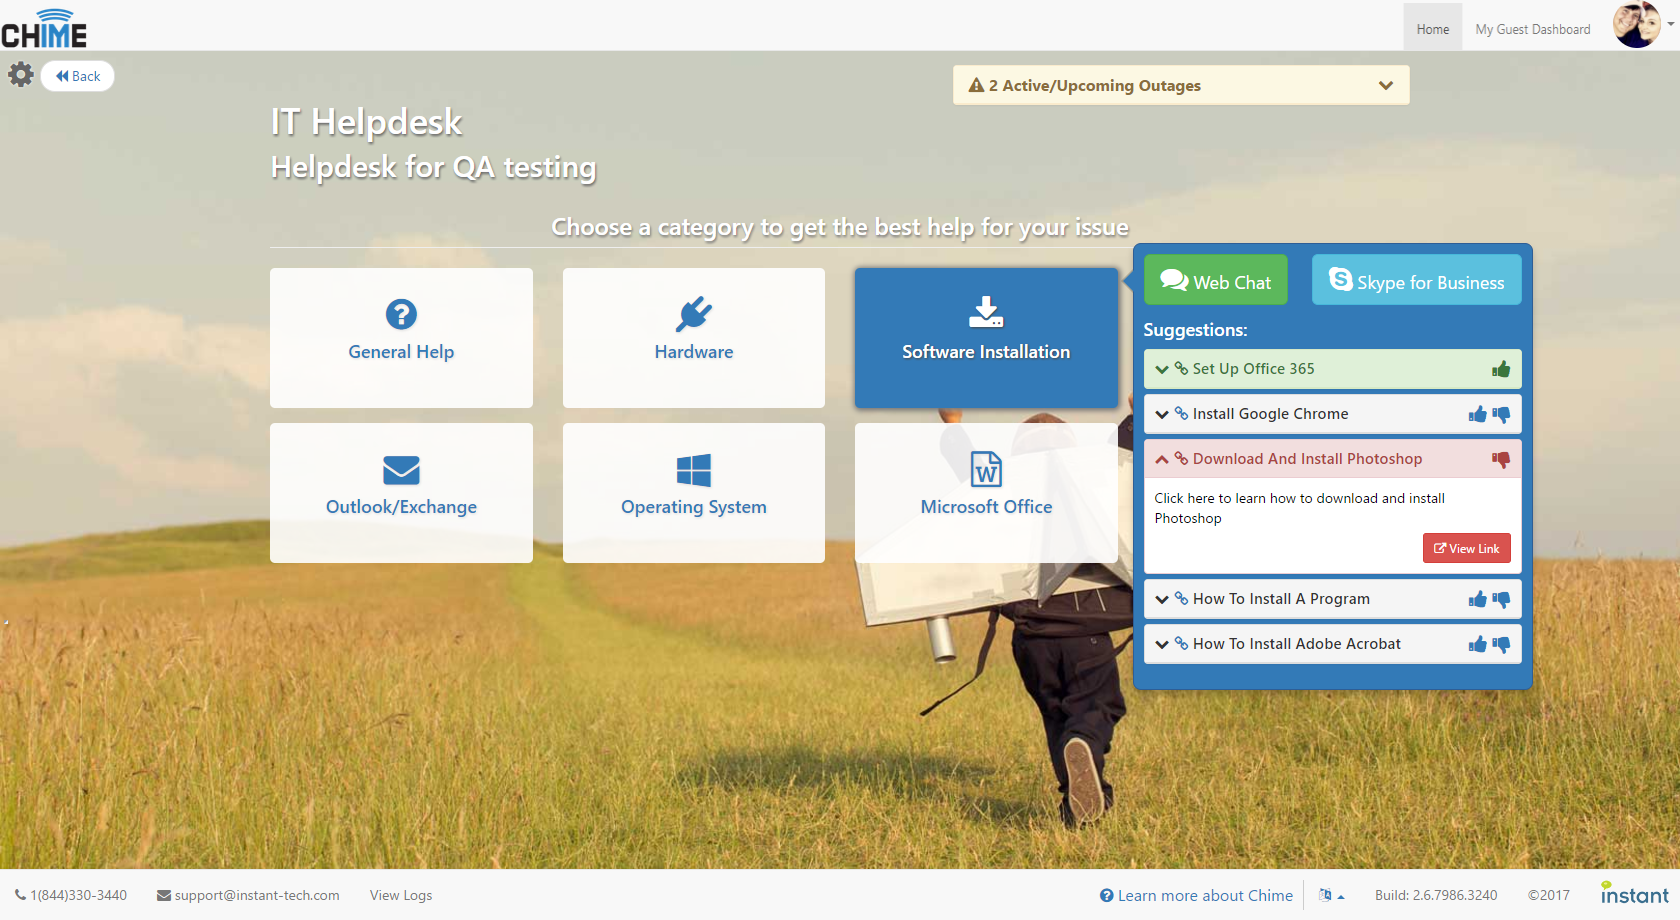
Task: Click the Outlook/Exchange envelope icon
Action: [x=401, y=470]
